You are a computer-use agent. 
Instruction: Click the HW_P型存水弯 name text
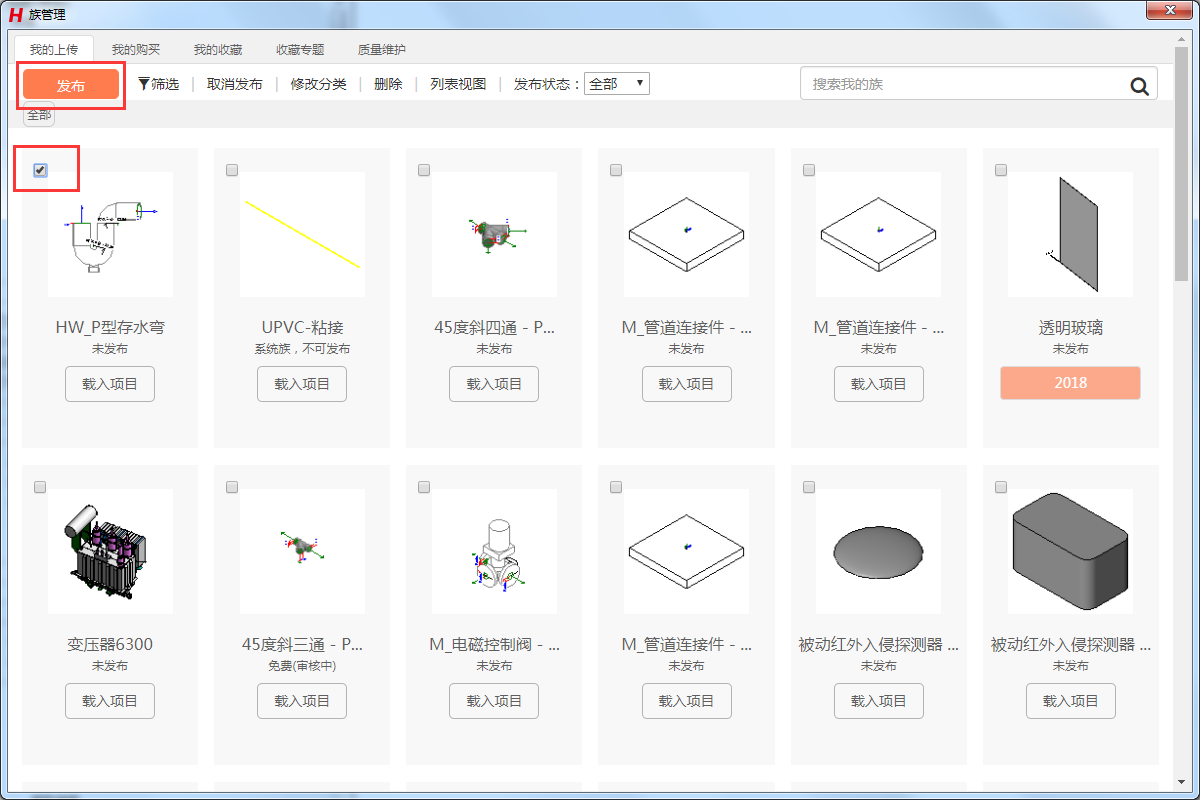click(x=110, y=328)
